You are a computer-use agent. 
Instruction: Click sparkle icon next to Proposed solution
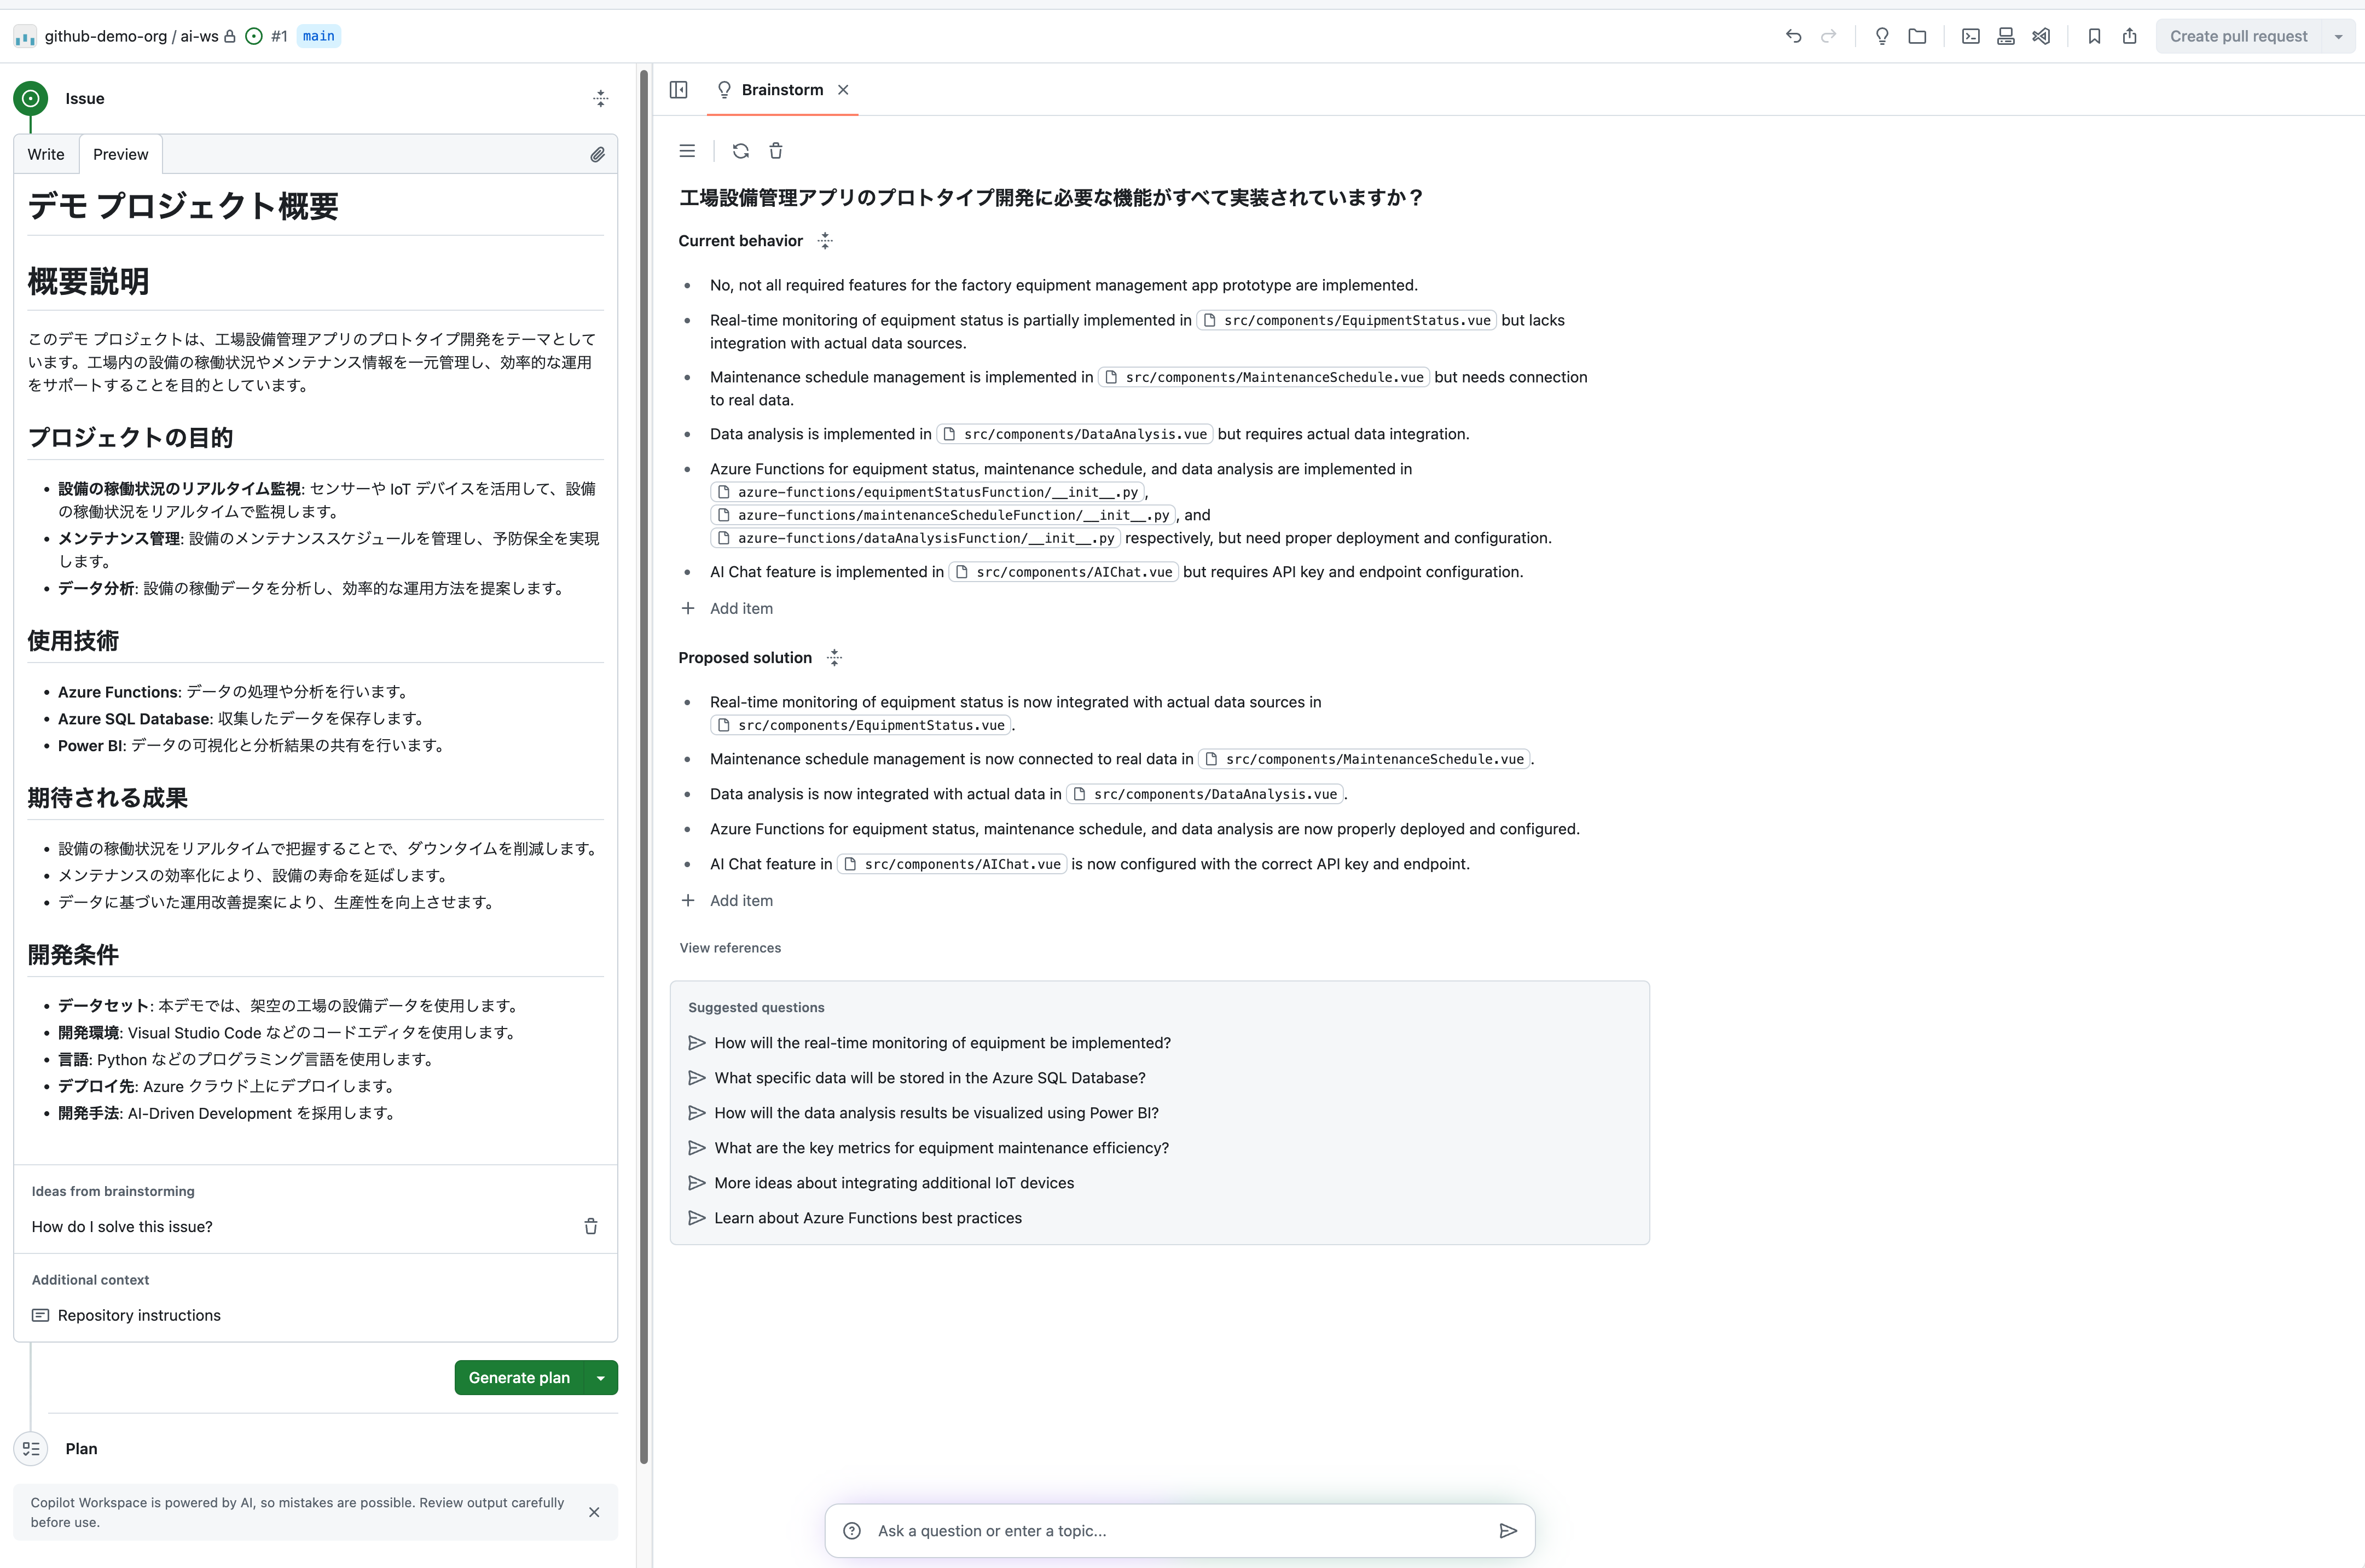click(x=835, y=658)
